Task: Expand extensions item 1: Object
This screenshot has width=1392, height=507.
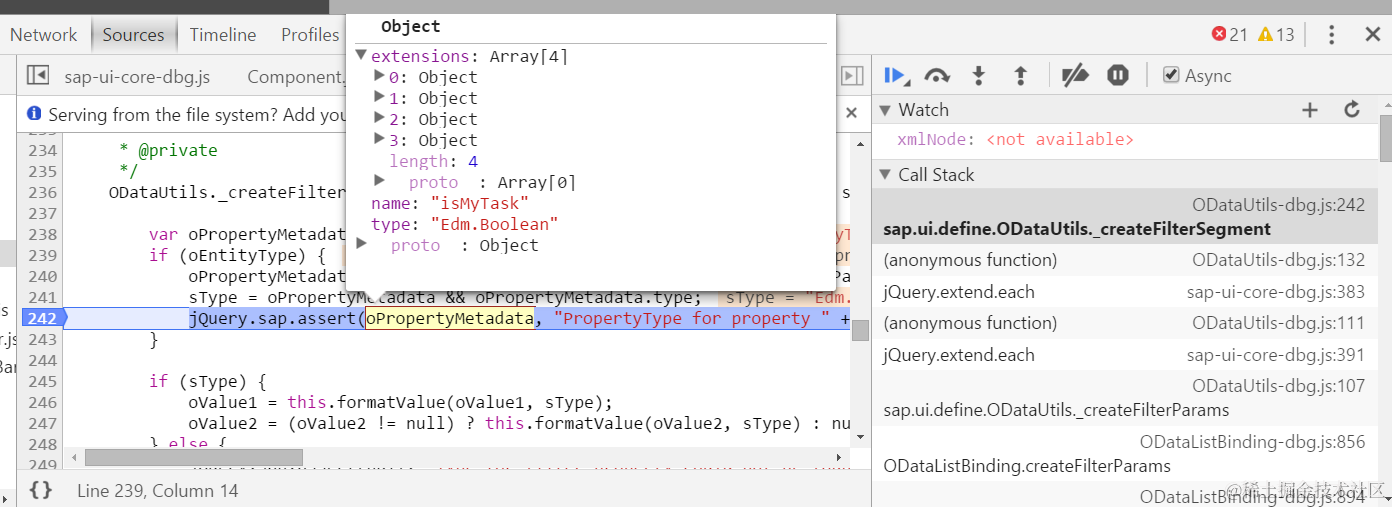Action: [x=379, y=97]
